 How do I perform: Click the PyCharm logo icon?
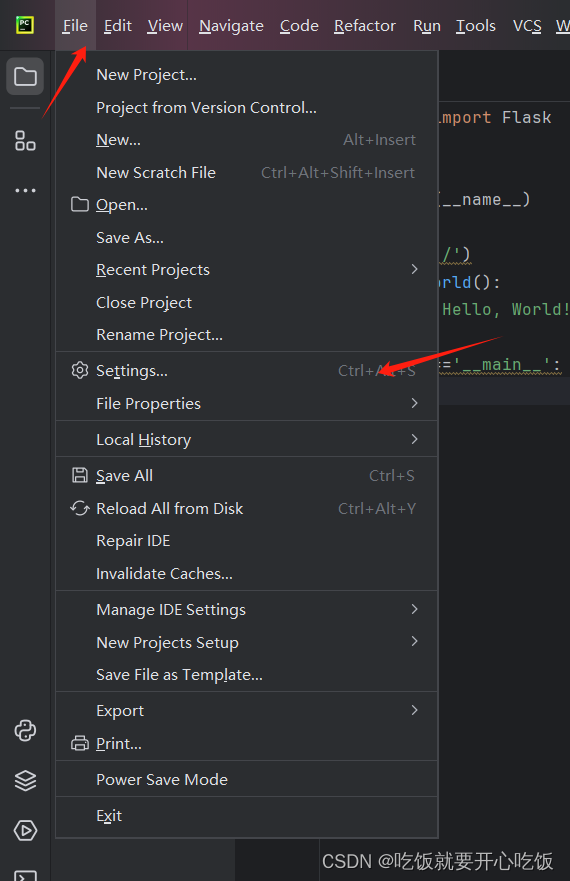point(25,25)
